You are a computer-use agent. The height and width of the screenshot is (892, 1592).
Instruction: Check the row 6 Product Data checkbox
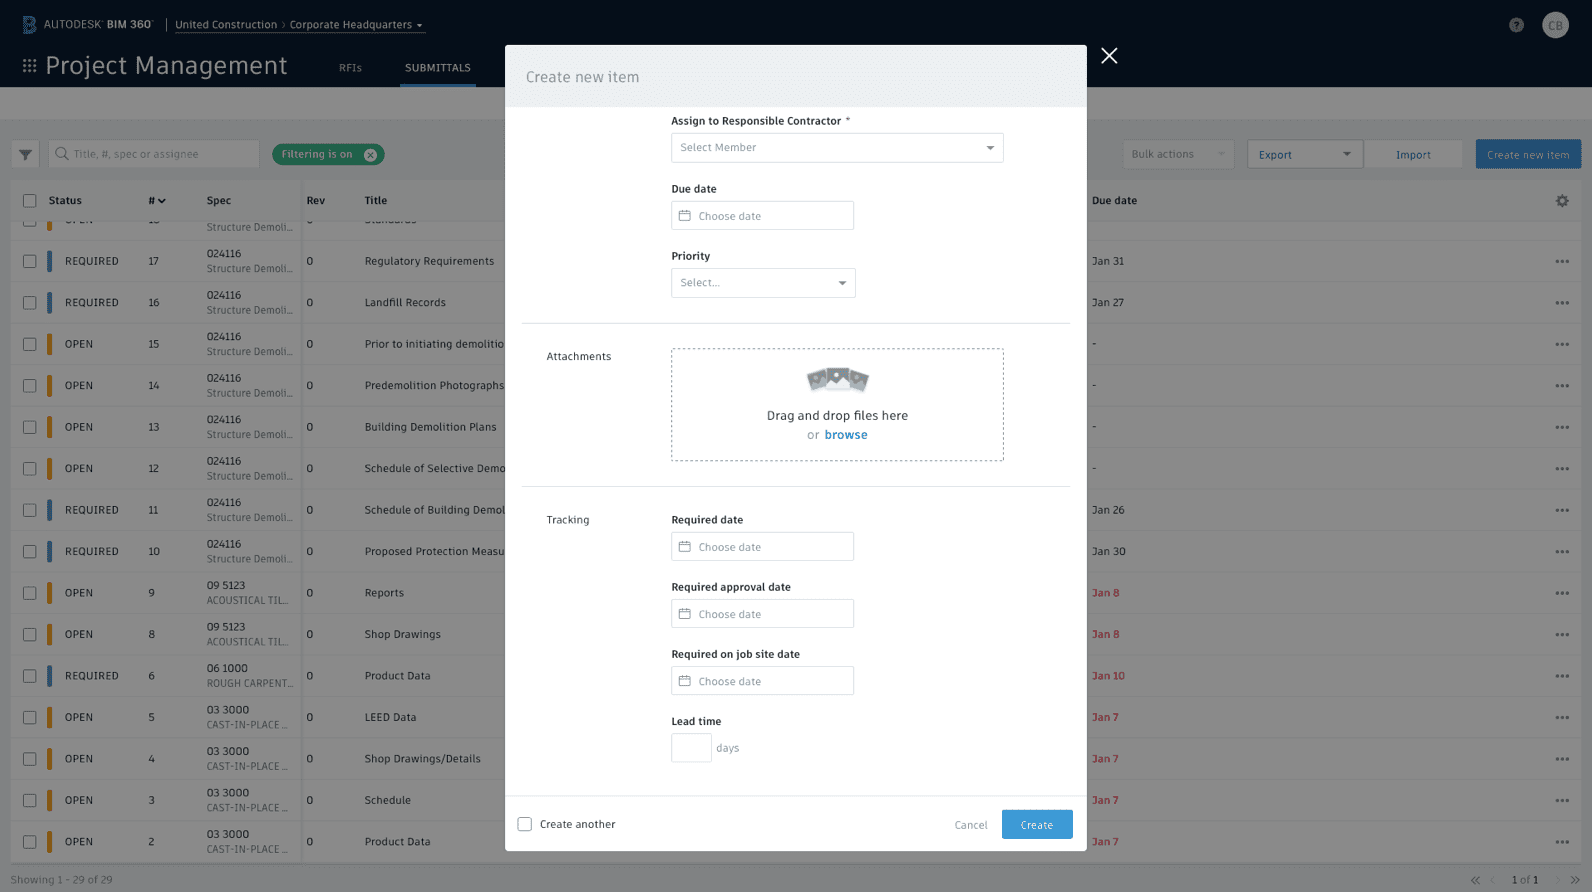pos(30,676)
